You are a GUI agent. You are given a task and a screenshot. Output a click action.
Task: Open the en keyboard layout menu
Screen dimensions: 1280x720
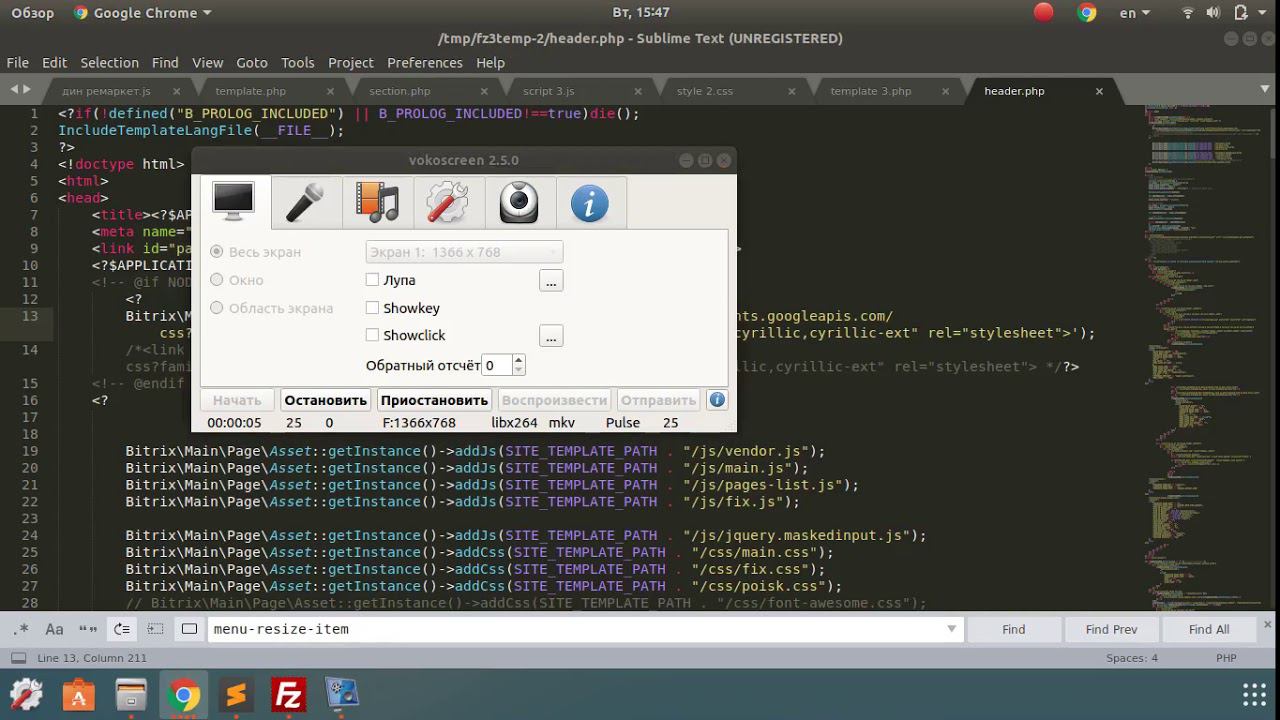pos(1135,13)
